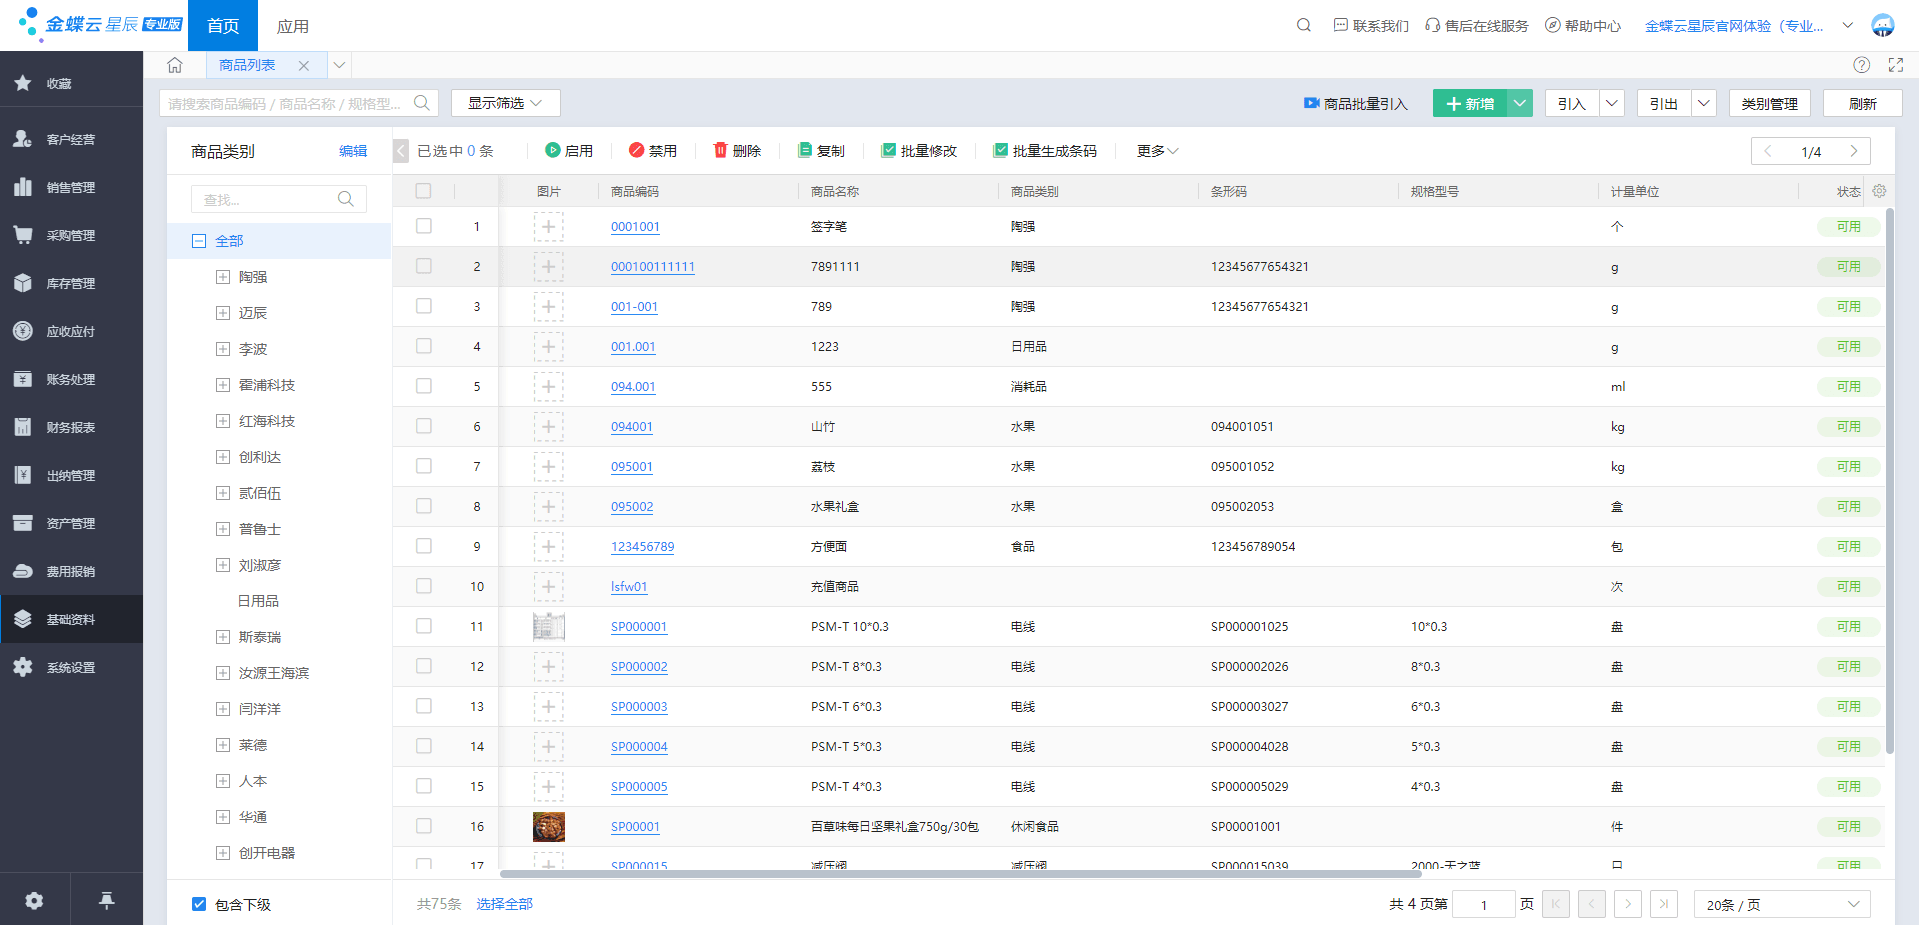
Task: Open the 引出 dropdown arrow
Action: coord(1704,103)
